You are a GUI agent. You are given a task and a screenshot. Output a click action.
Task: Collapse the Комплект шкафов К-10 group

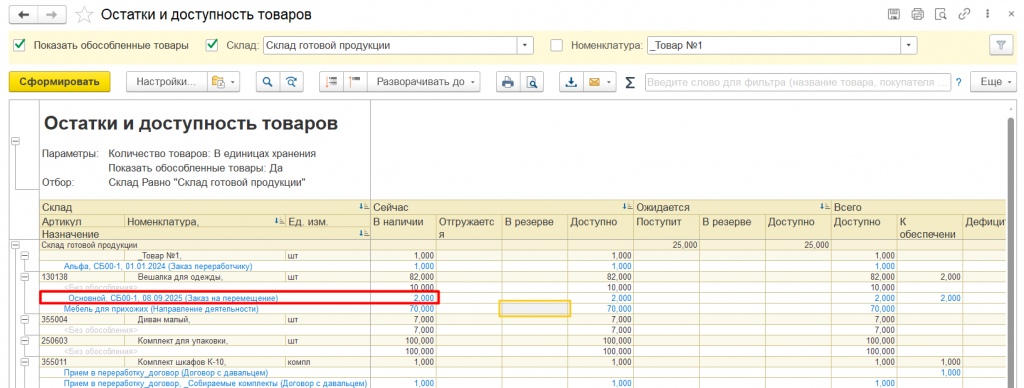(25, 361)
